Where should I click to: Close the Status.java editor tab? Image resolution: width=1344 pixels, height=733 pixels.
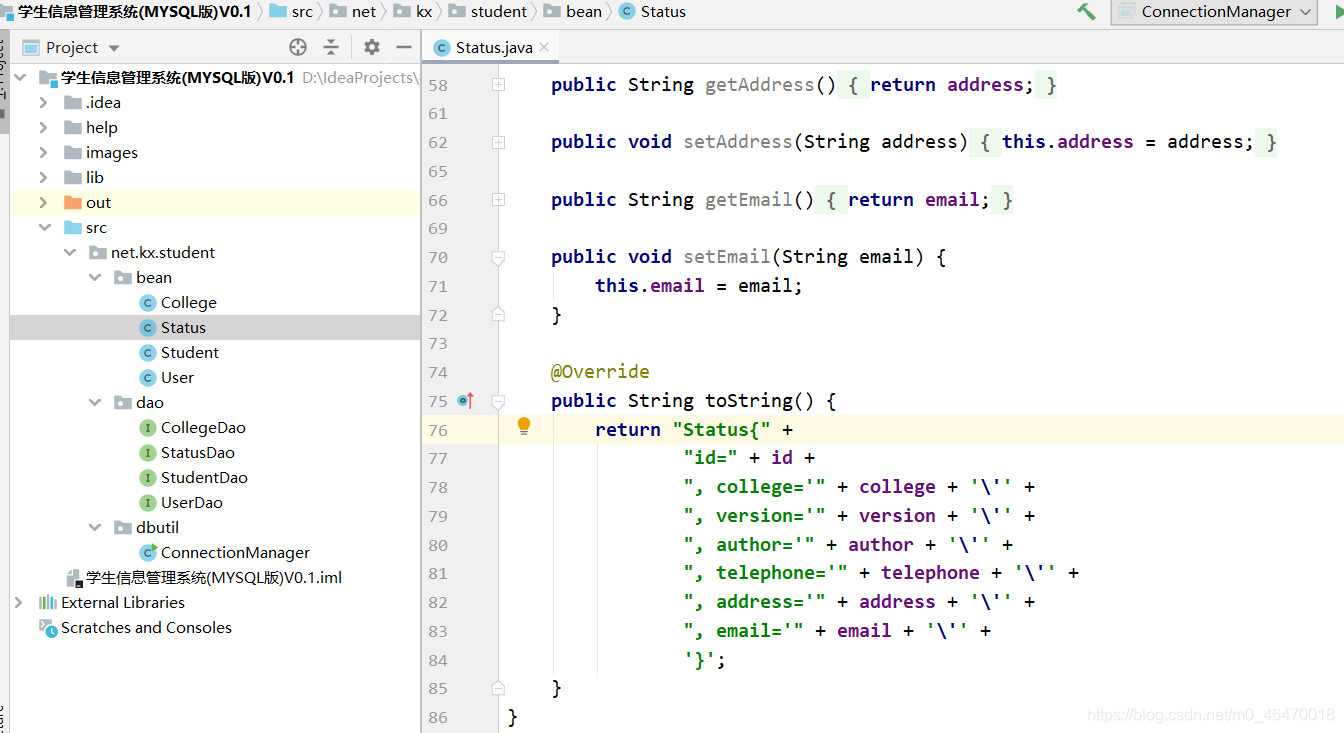544,47
